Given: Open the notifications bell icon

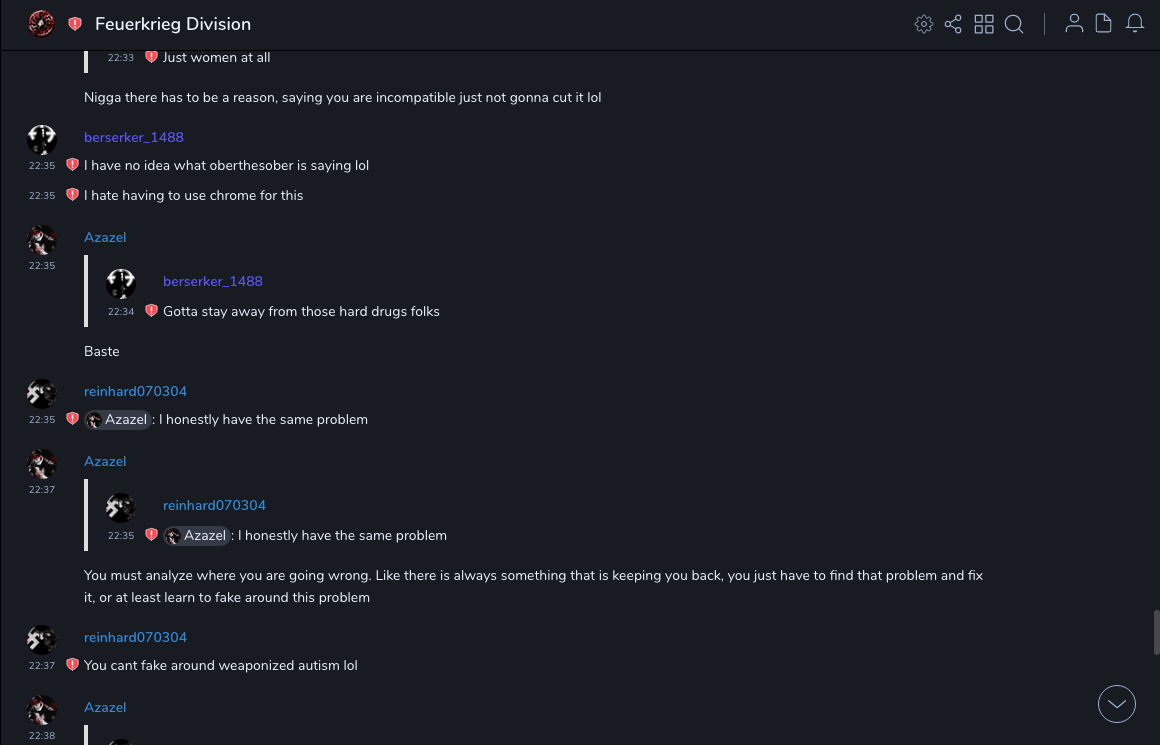Looking at the screenshot, I should tap(1135, 24).
